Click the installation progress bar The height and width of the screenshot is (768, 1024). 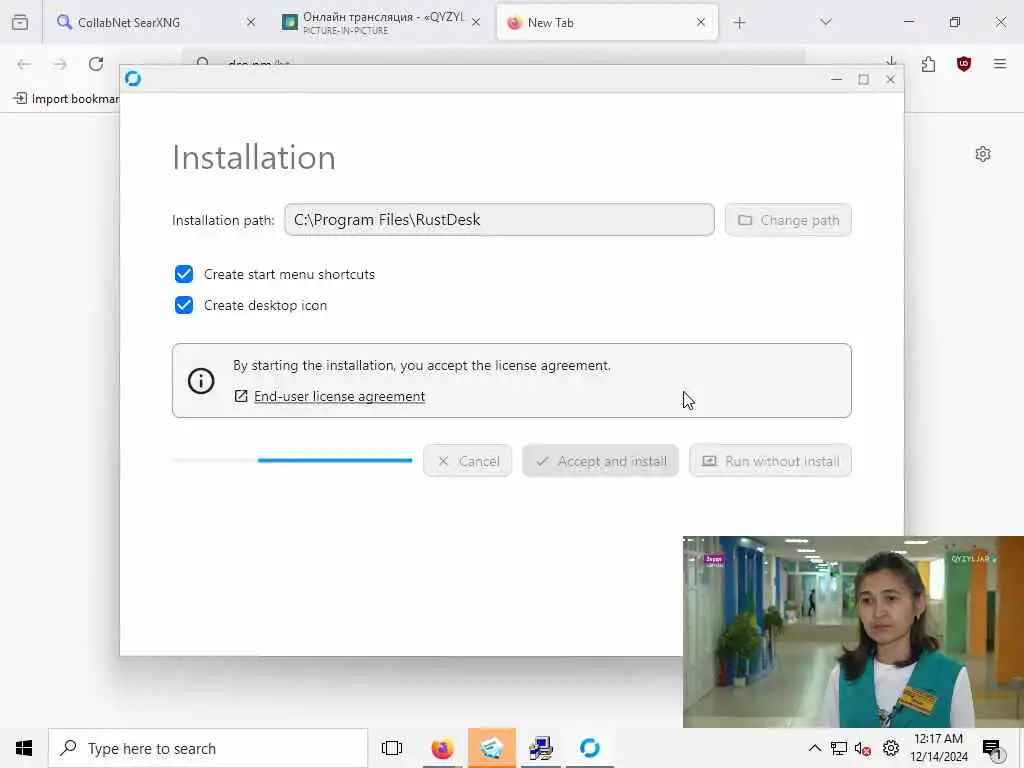(292, 460)
